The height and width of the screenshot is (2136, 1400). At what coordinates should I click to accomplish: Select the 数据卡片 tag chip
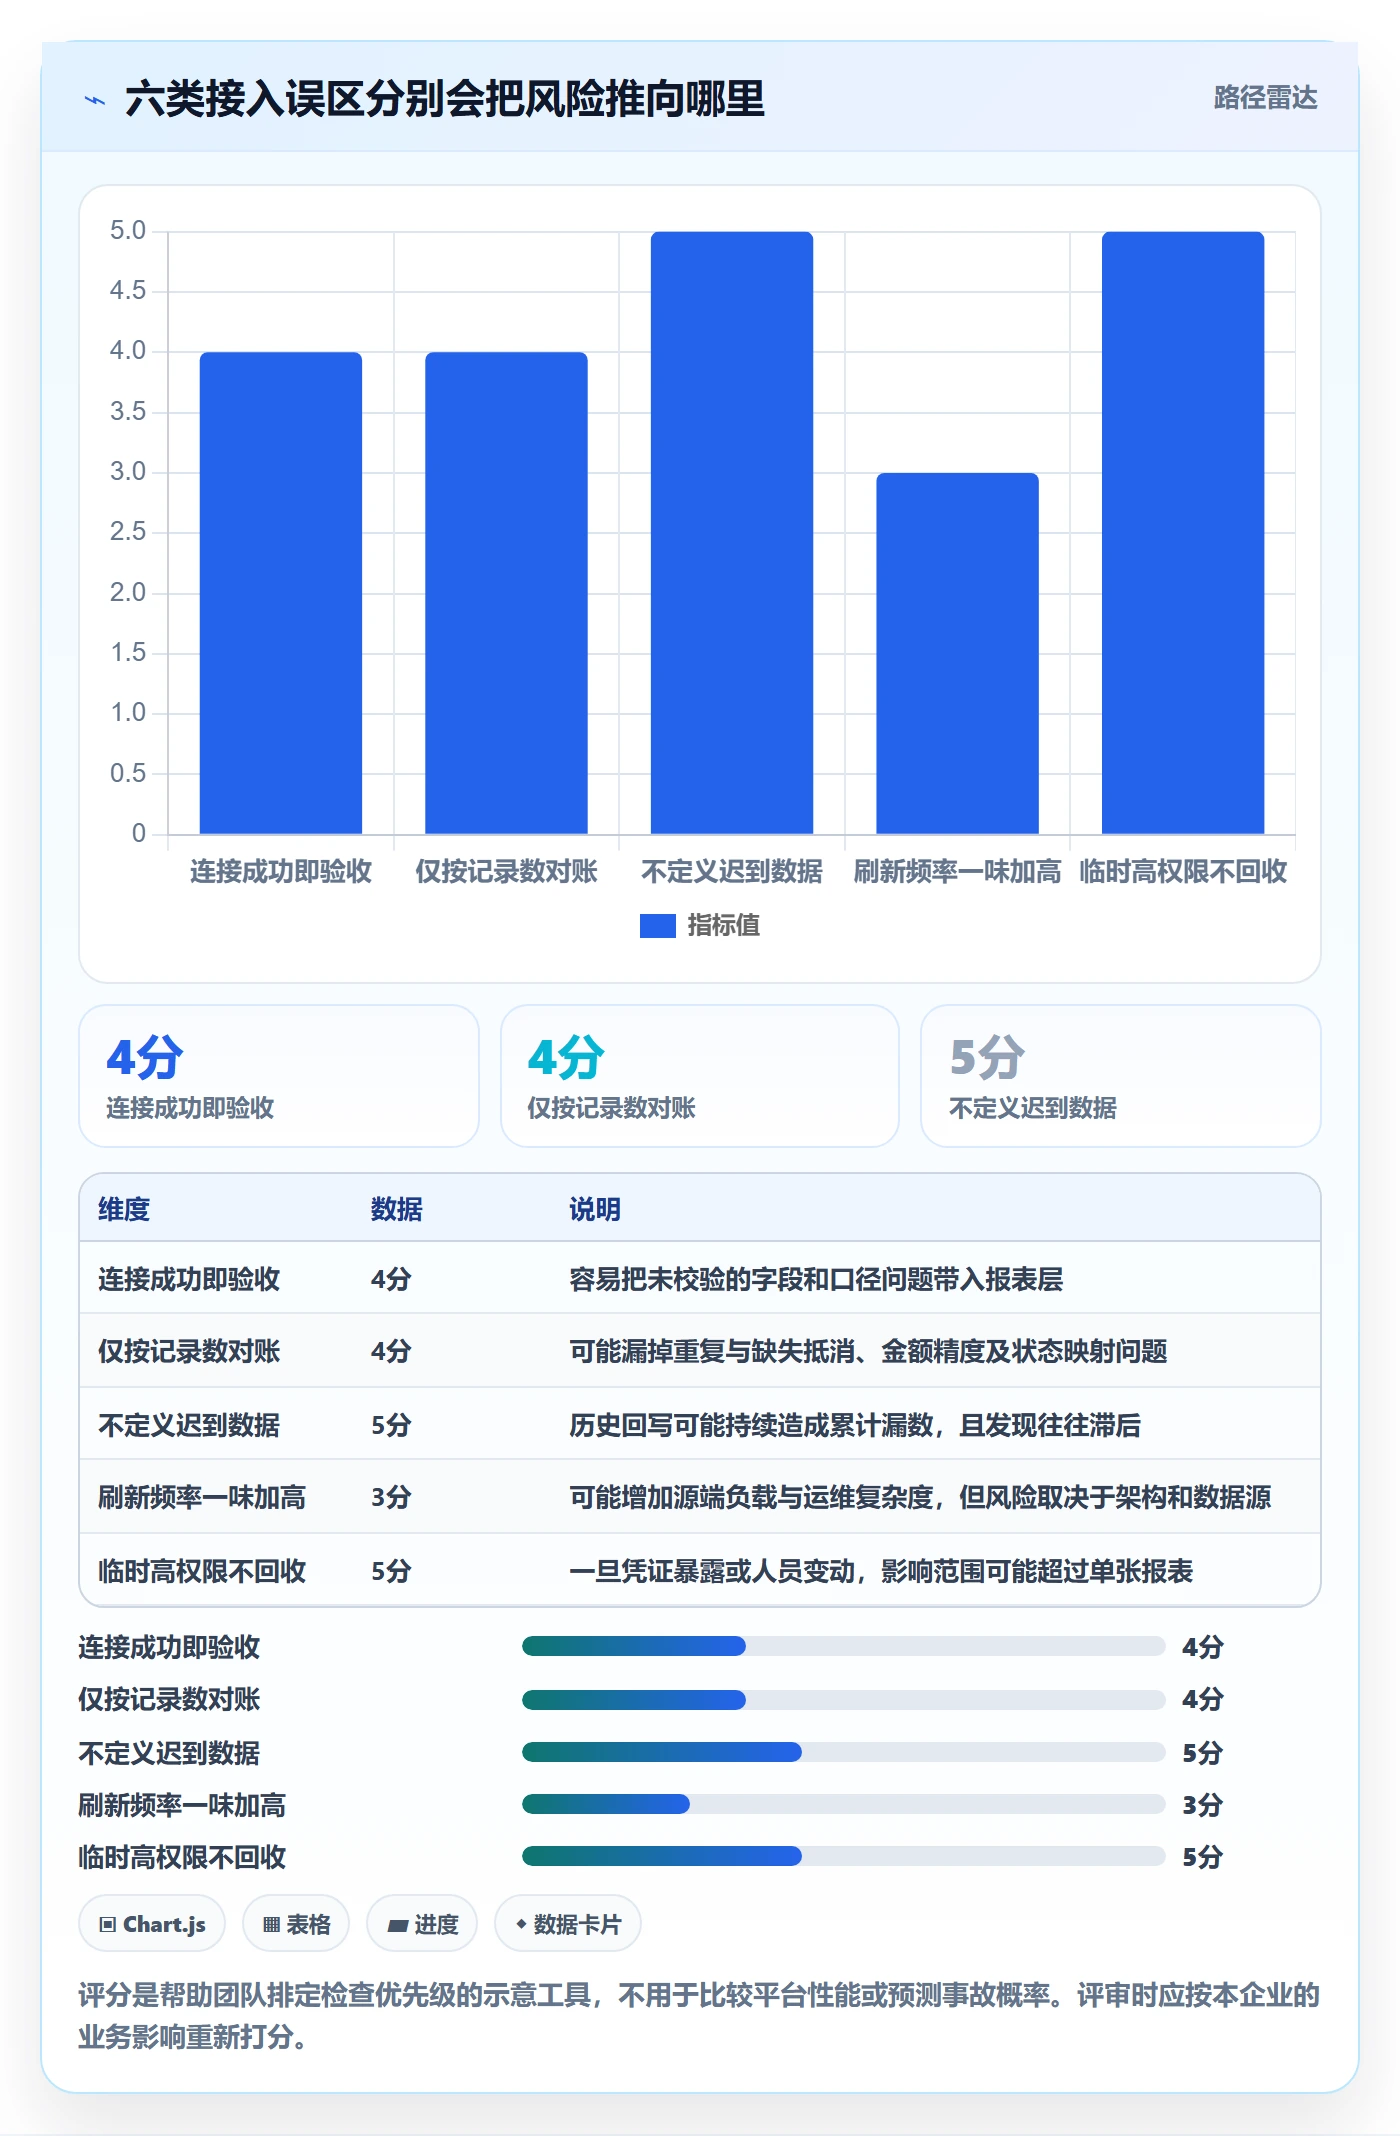point(568,1924)
